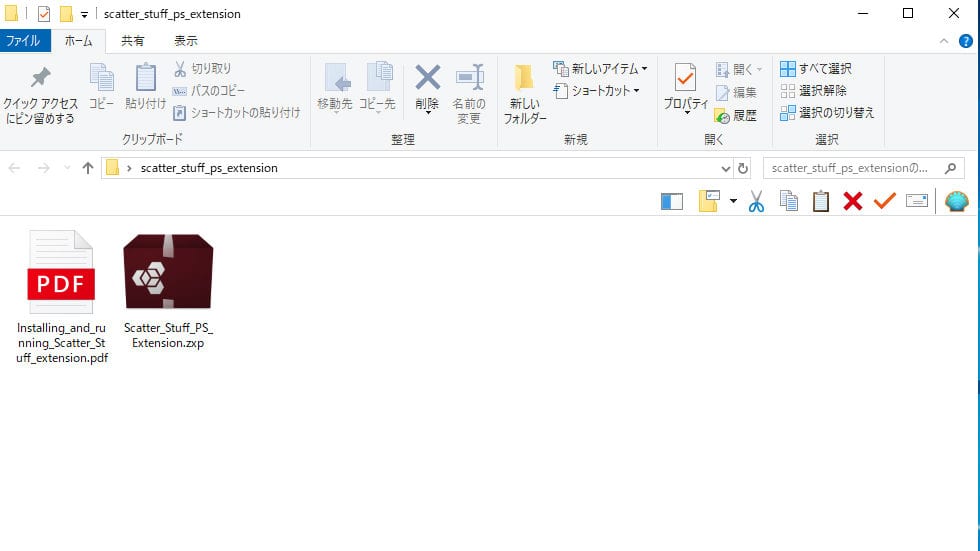Click the magnifier search icon
Viewport: 980px width, 551px height.
coord(951,168)
